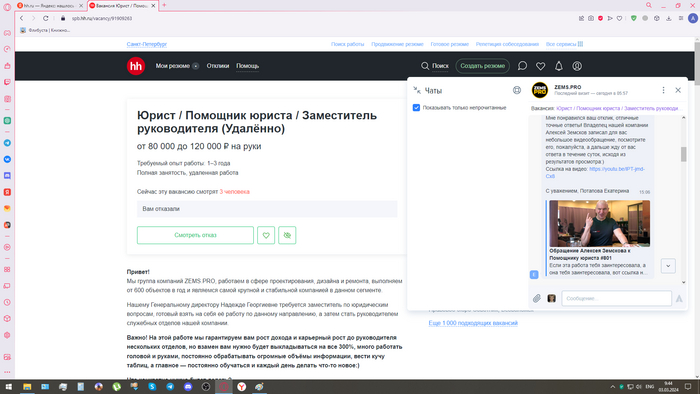Open Discord in Opera sidebar
Screen dimensions: 700x394
(7, 176)
